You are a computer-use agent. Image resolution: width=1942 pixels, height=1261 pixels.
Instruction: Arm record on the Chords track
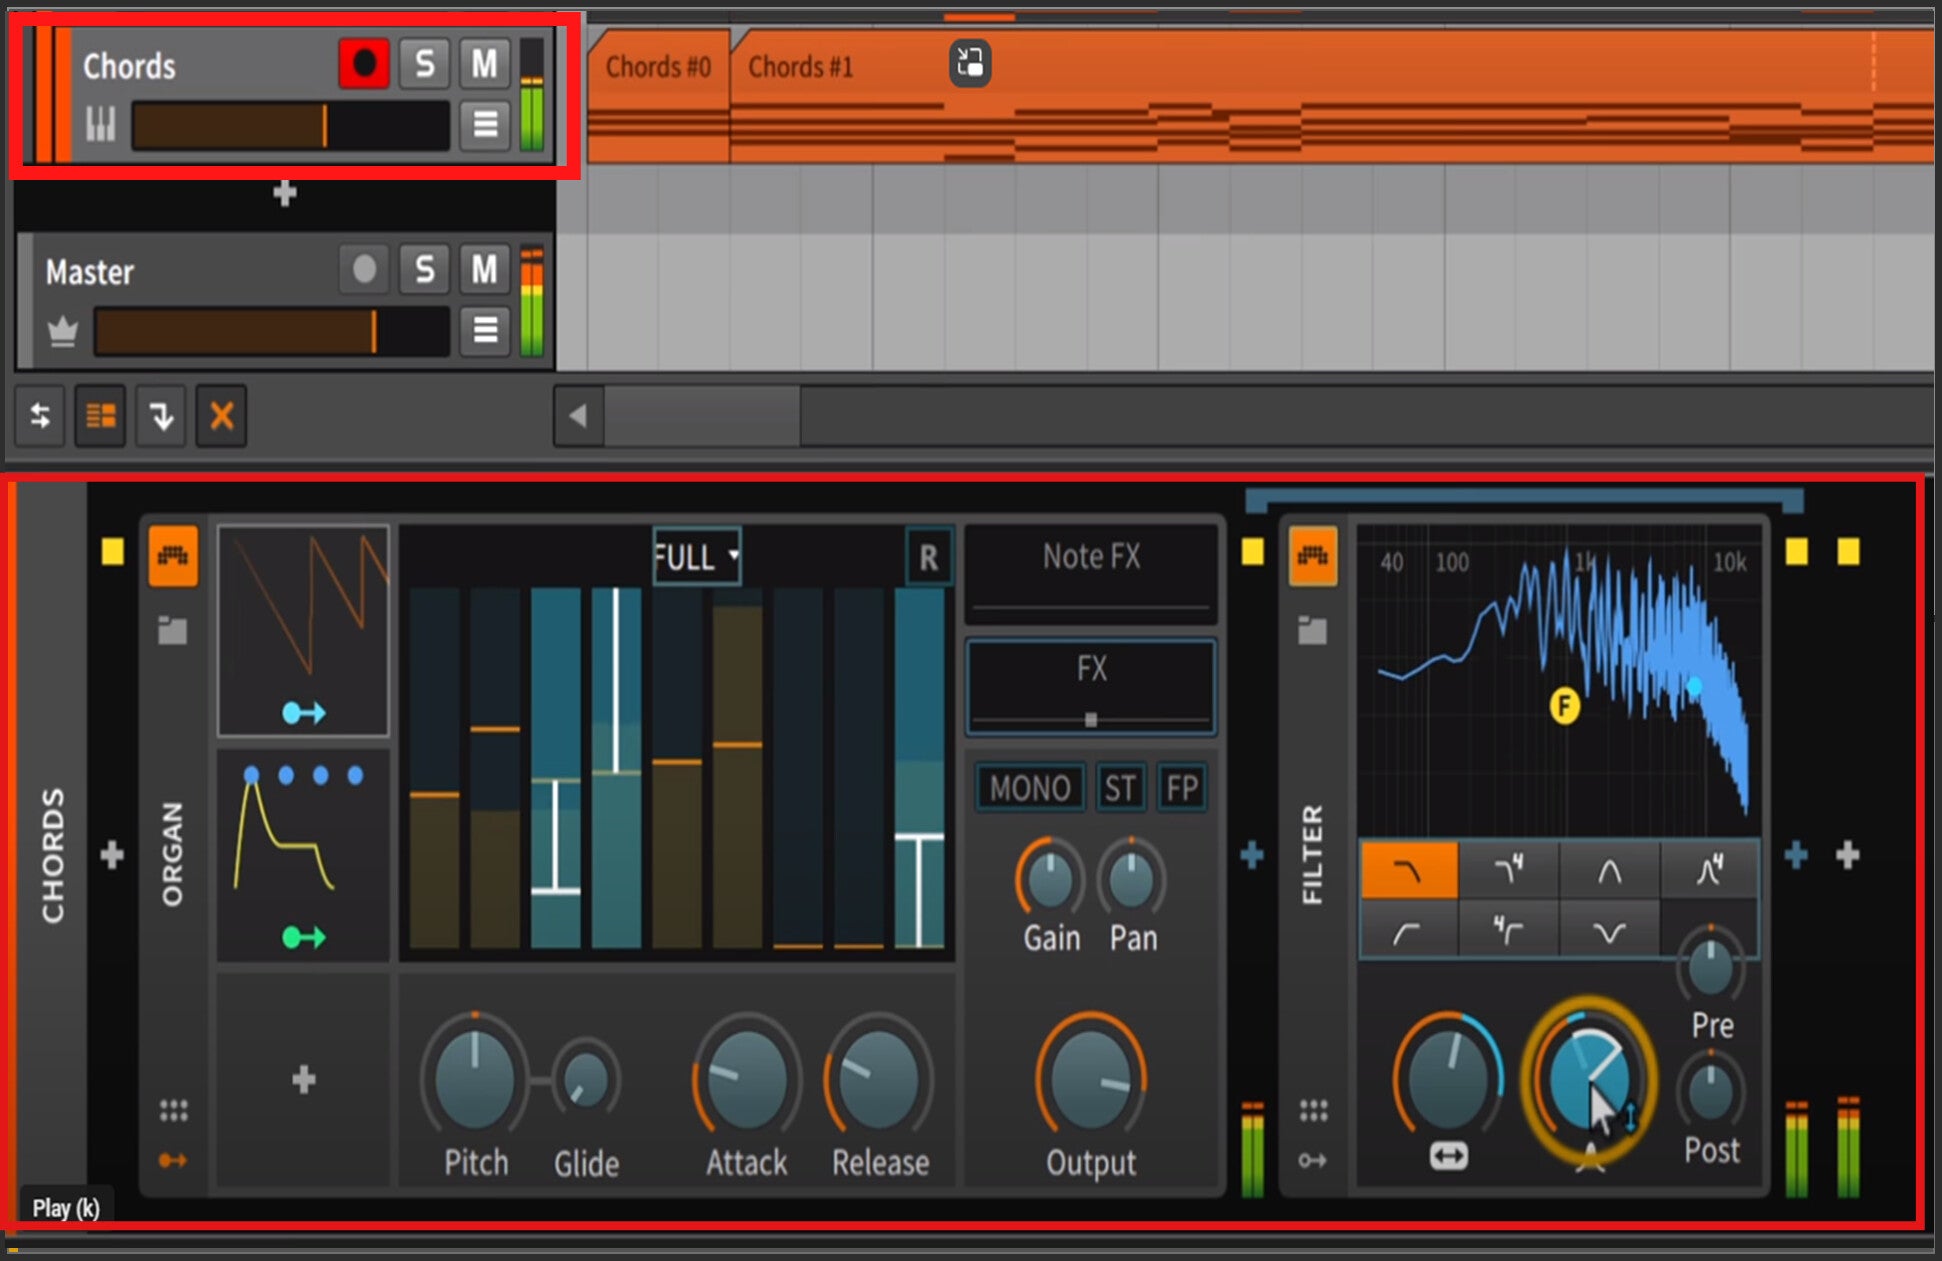(363, 64)
